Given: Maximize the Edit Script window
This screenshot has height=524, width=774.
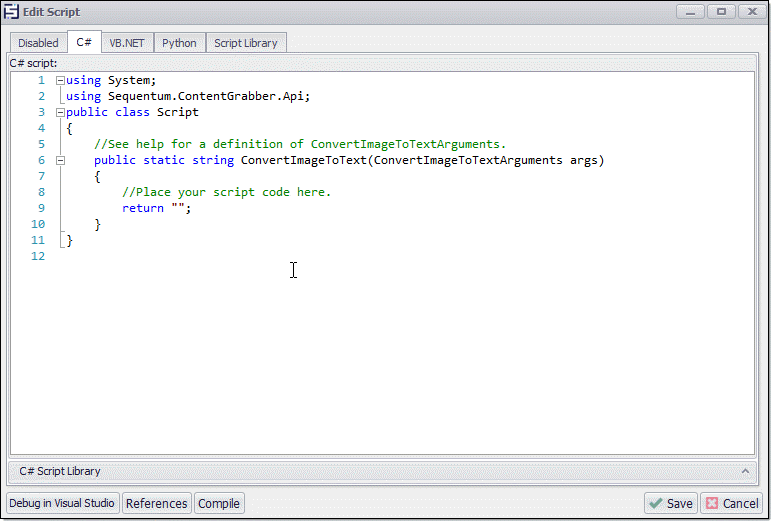Looking at the screenshot, I should coord(721,12).
